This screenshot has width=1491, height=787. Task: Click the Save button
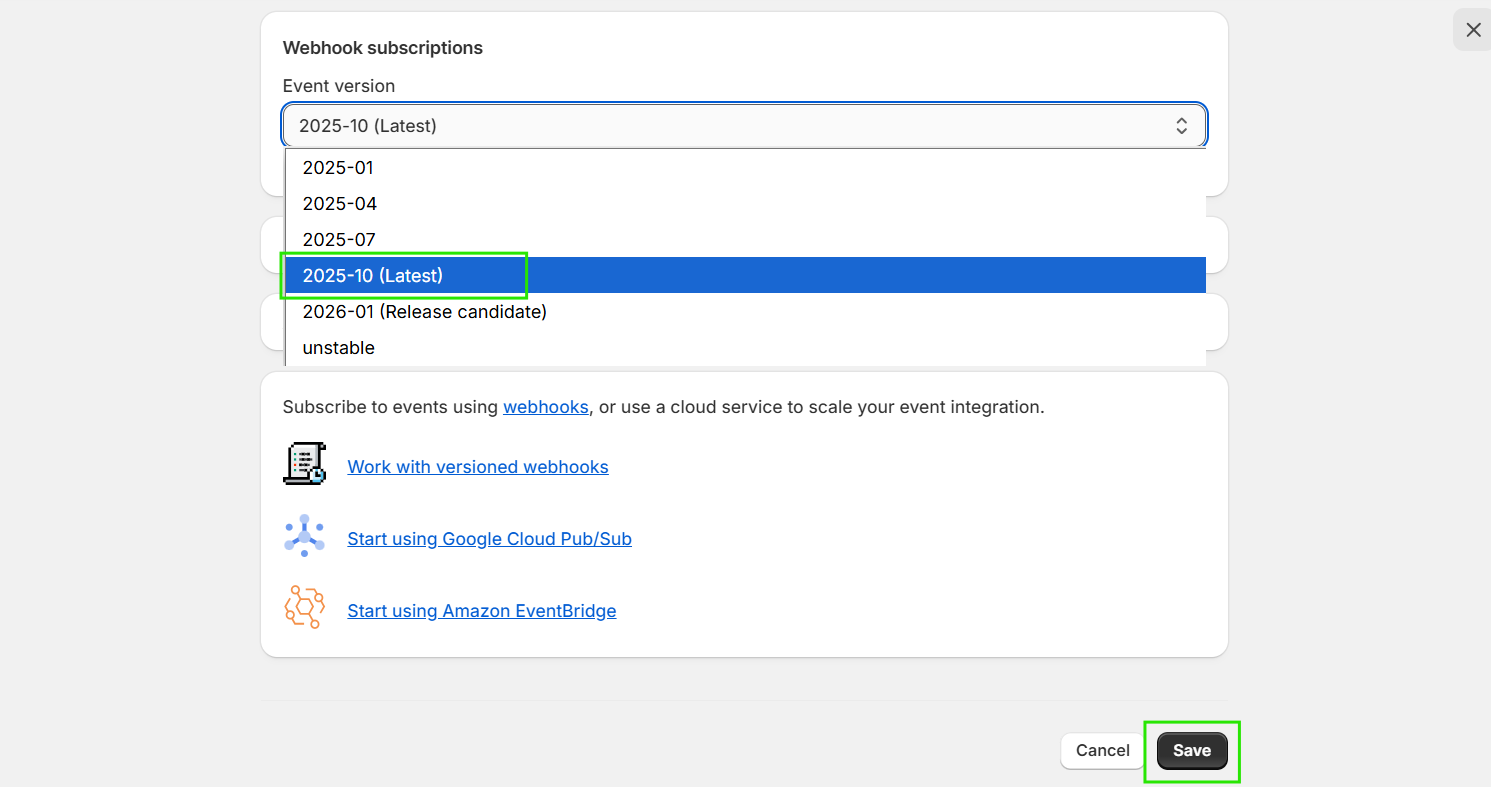1192,751
